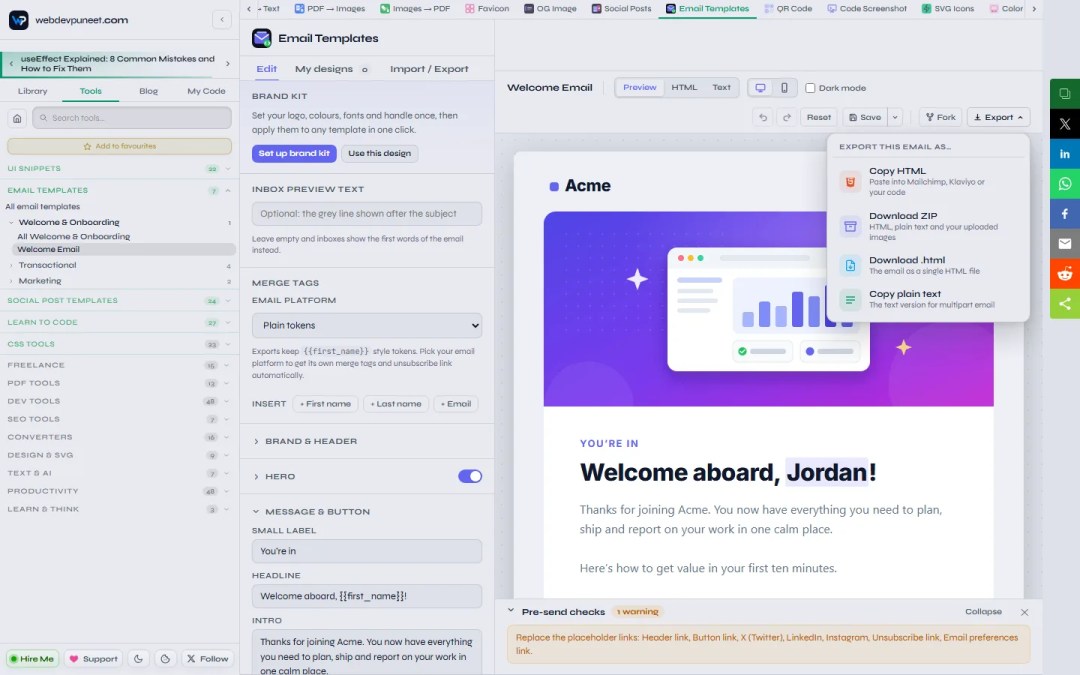1080x675 pixels.
Task: Expand the Transactional templates group
Action: (x=118, y=265)
